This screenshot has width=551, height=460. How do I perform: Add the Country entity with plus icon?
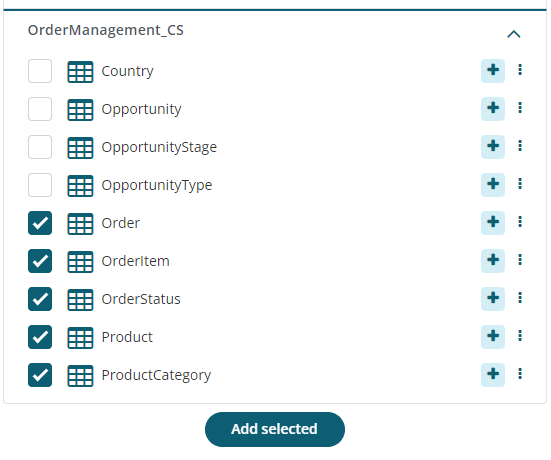493,71
